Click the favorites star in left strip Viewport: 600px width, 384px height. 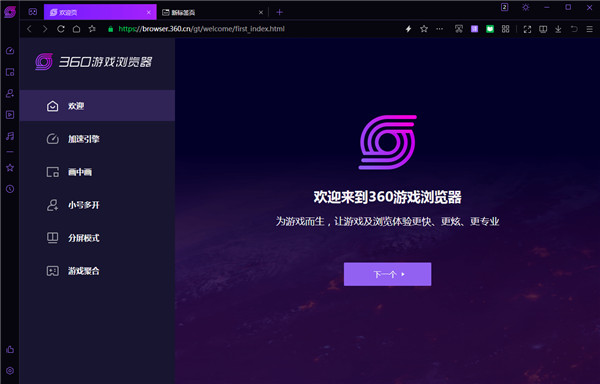[x=10, y=168]
